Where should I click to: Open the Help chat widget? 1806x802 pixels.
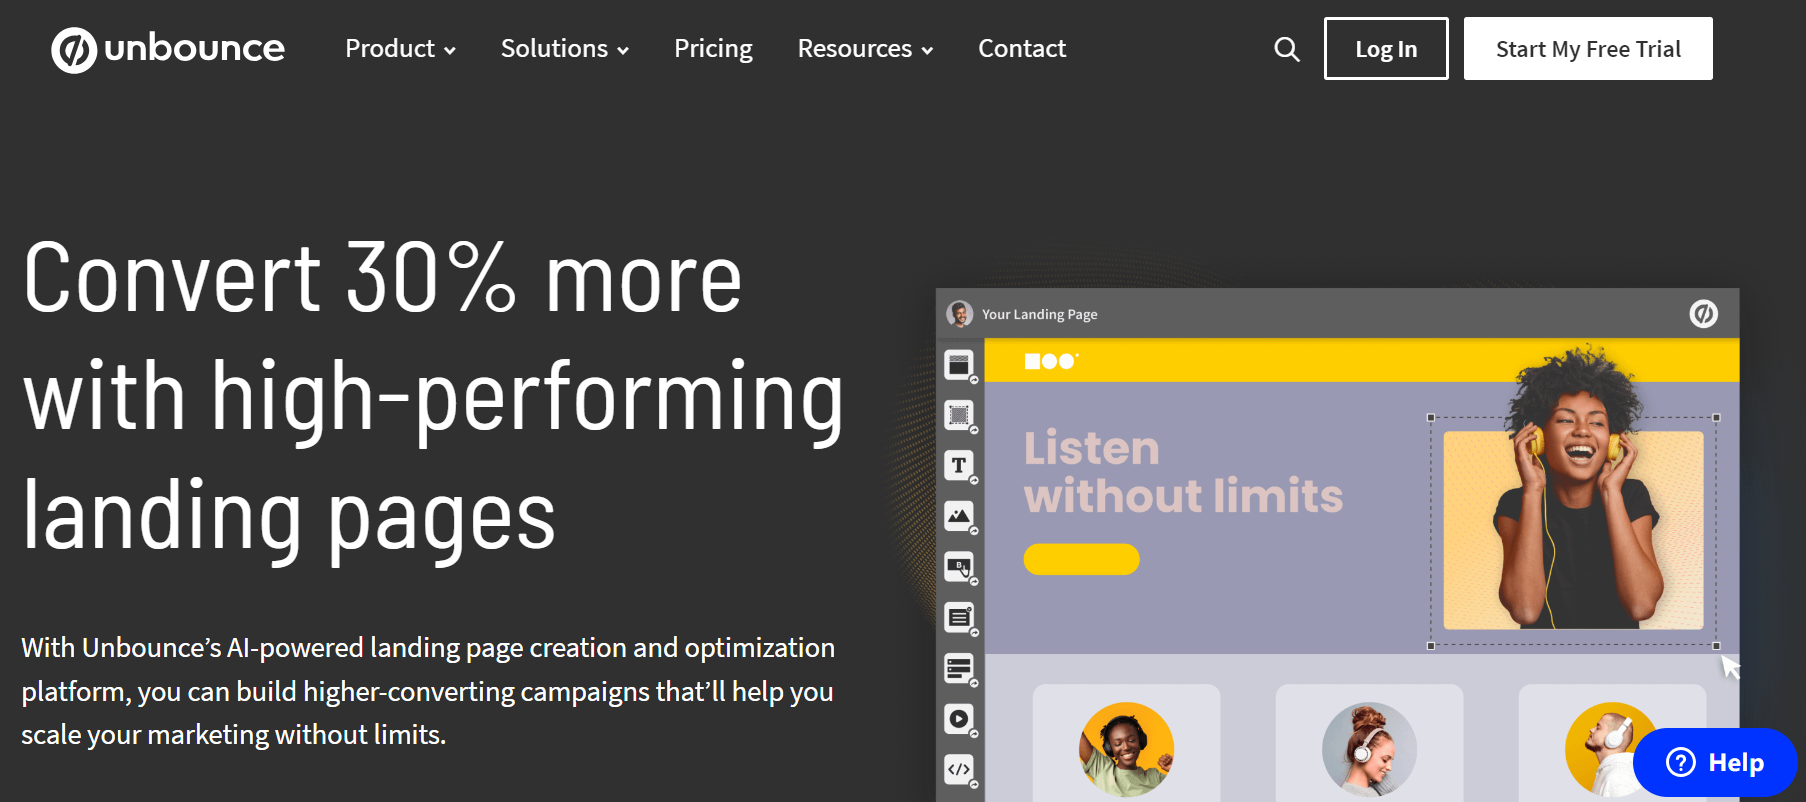point(1714,763)
